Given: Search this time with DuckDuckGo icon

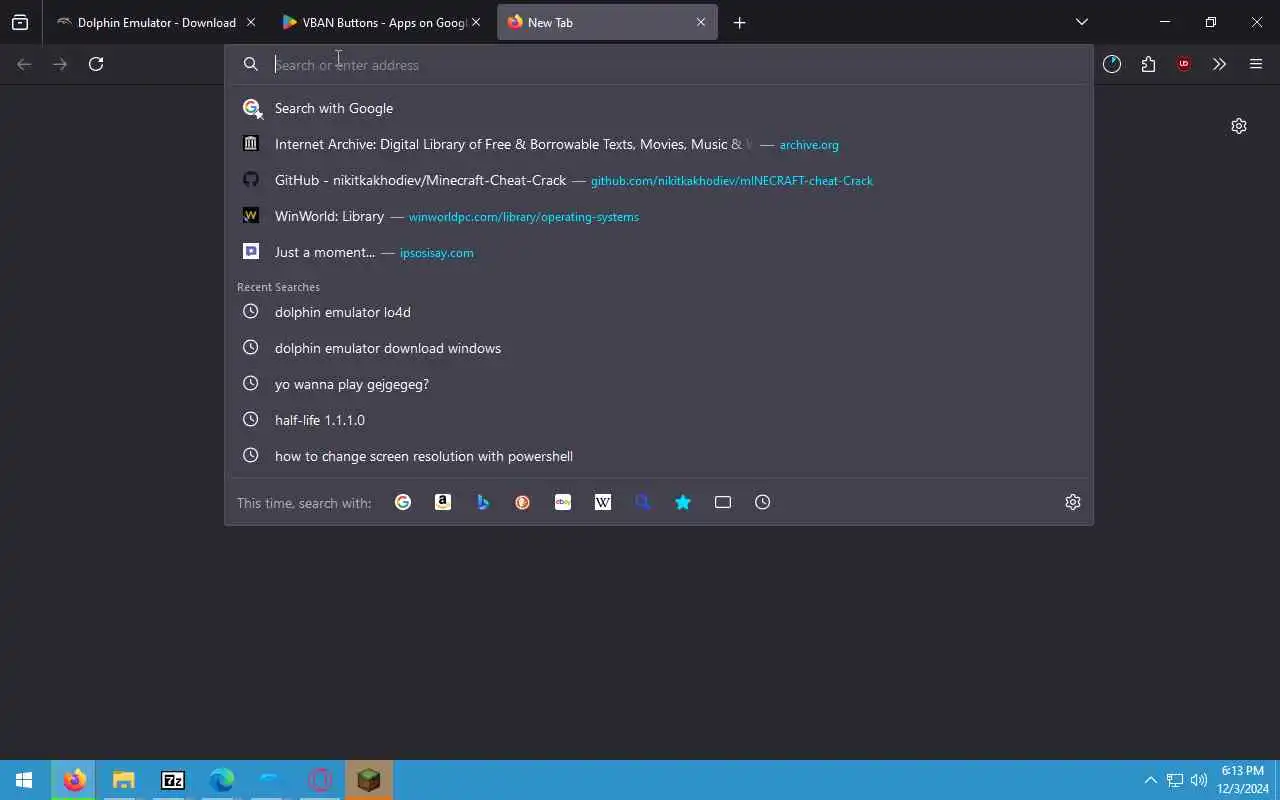Looking at the screenshot, I should (523, 502).
